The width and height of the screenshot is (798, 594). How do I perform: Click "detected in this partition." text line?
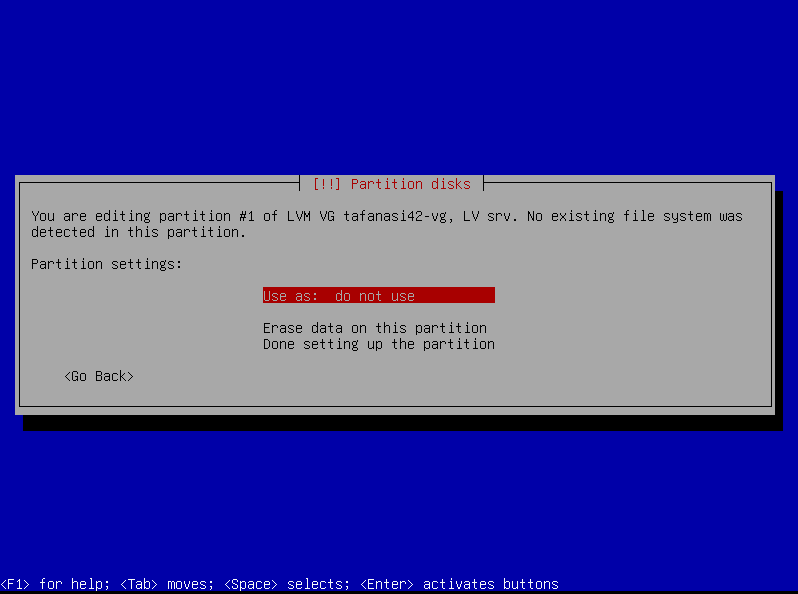pos(138,232)
